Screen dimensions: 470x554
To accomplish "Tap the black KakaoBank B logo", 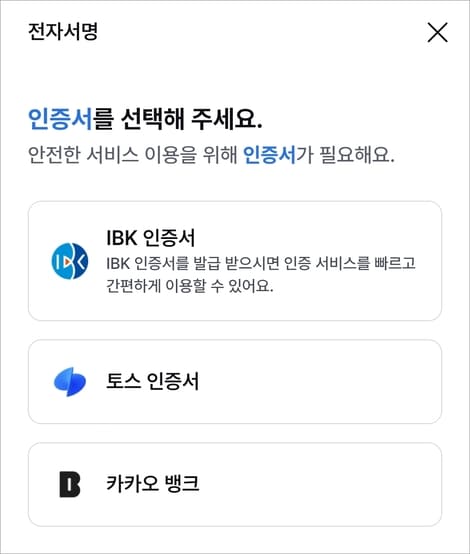I will click(x=70, y=484).
